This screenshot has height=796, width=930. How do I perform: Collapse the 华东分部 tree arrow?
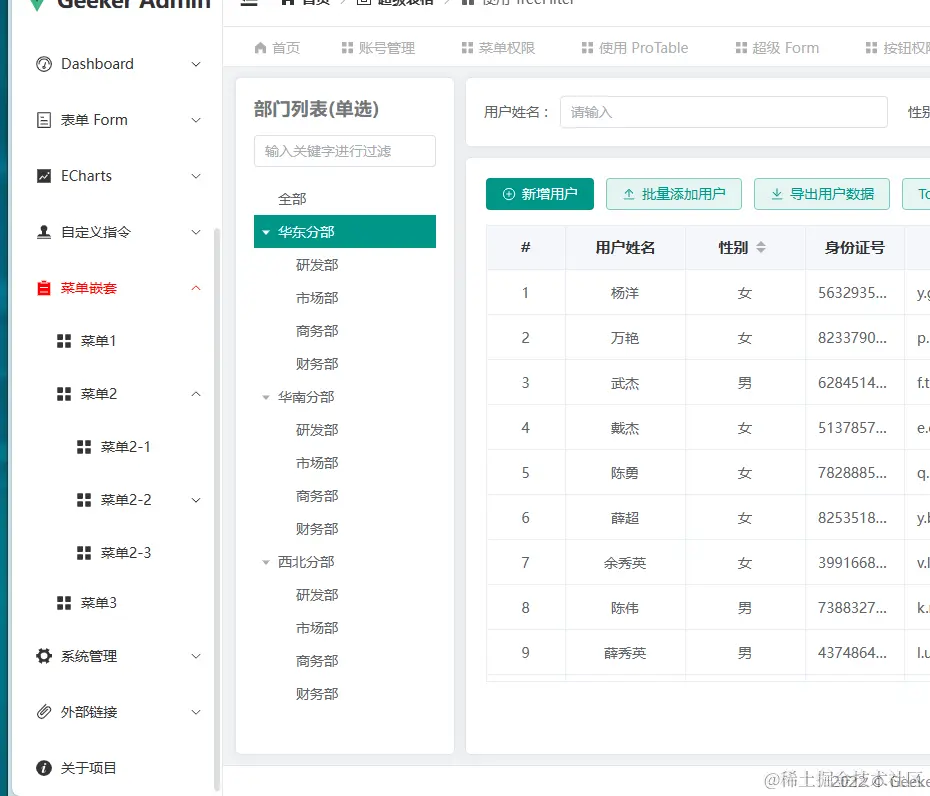(266, 232)
